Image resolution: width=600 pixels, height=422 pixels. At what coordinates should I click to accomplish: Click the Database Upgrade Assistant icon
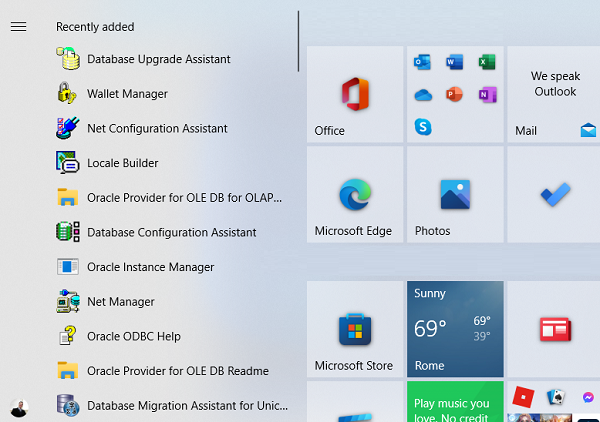point(68,59)
